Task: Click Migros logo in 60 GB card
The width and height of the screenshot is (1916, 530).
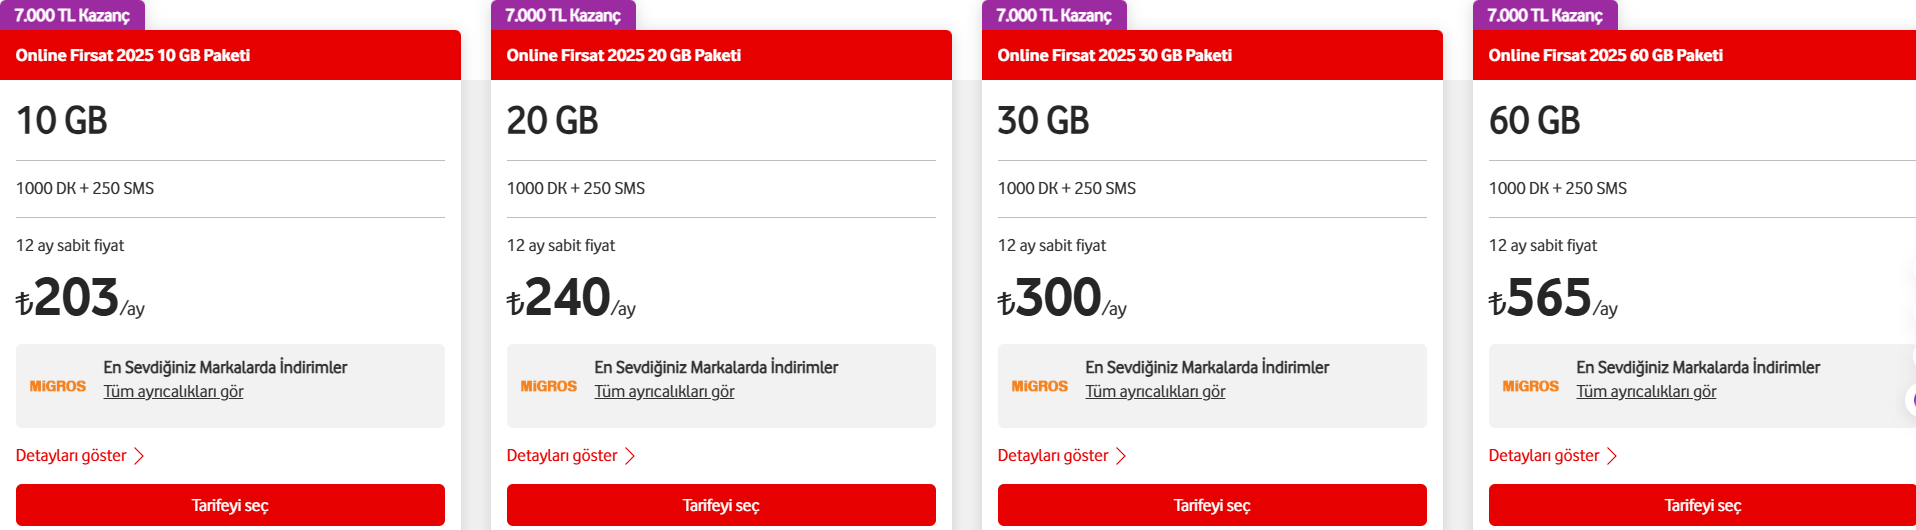Action: [1531, 386]
